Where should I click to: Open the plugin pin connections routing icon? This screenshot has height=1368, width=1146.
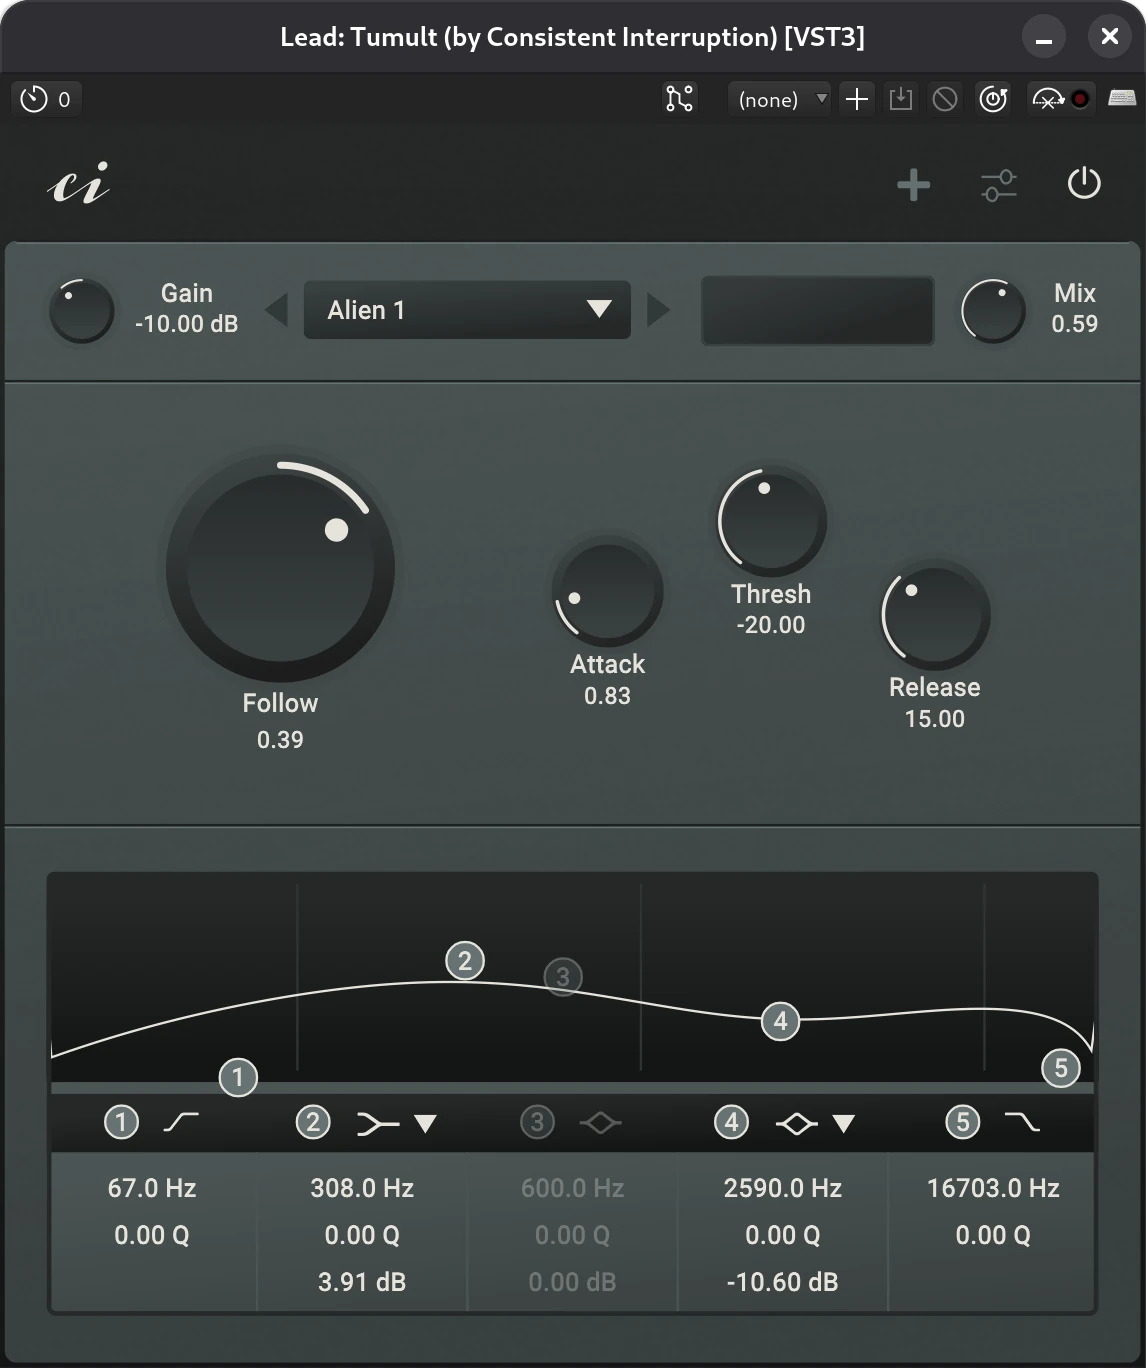point(679,99)
